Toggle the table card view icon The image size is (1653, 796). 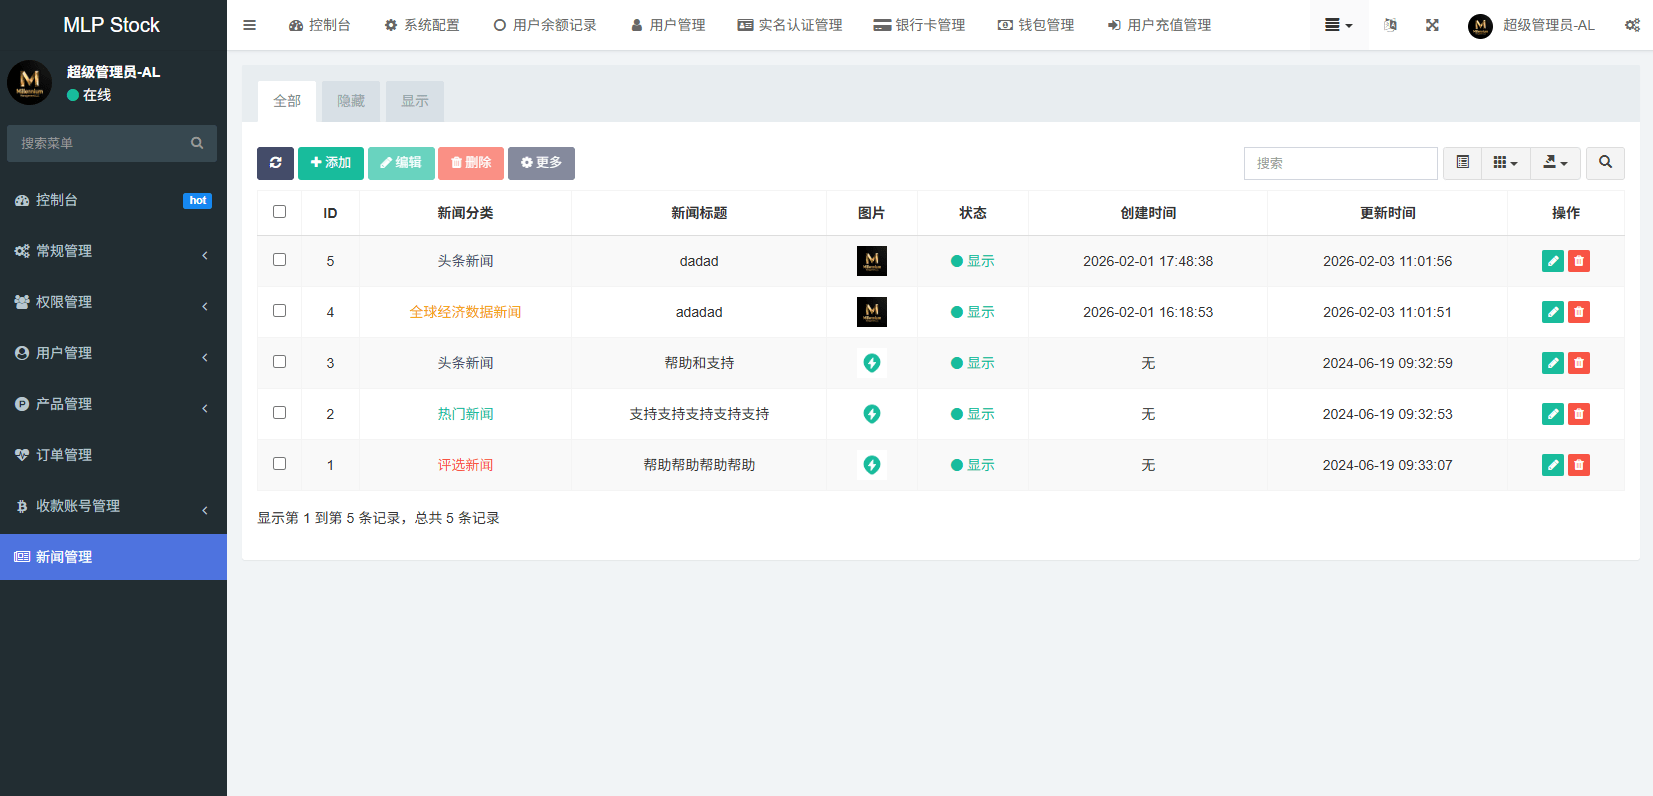click(1462, 163)
